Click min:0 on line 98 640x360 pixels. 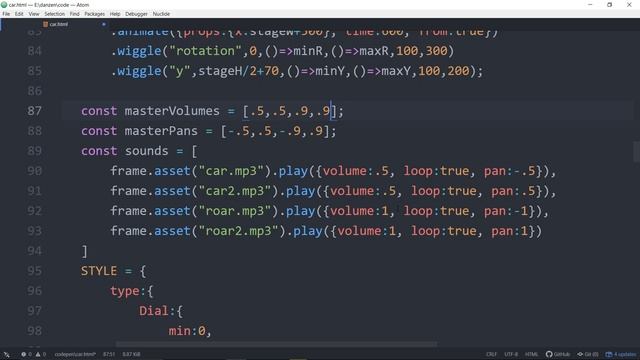[x=187, y=331]
